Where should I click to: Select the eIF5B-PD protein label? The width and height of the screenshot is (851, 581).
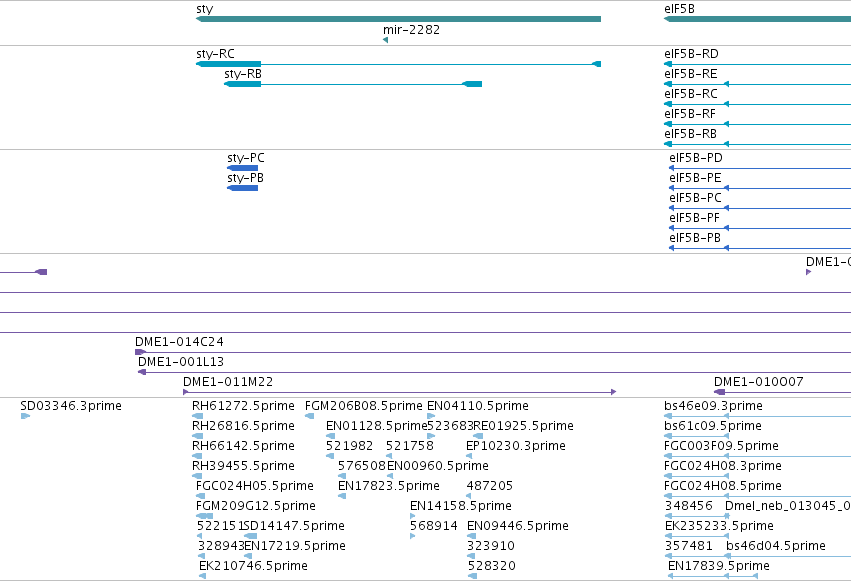pyautogui.click(x=696, y=158)
